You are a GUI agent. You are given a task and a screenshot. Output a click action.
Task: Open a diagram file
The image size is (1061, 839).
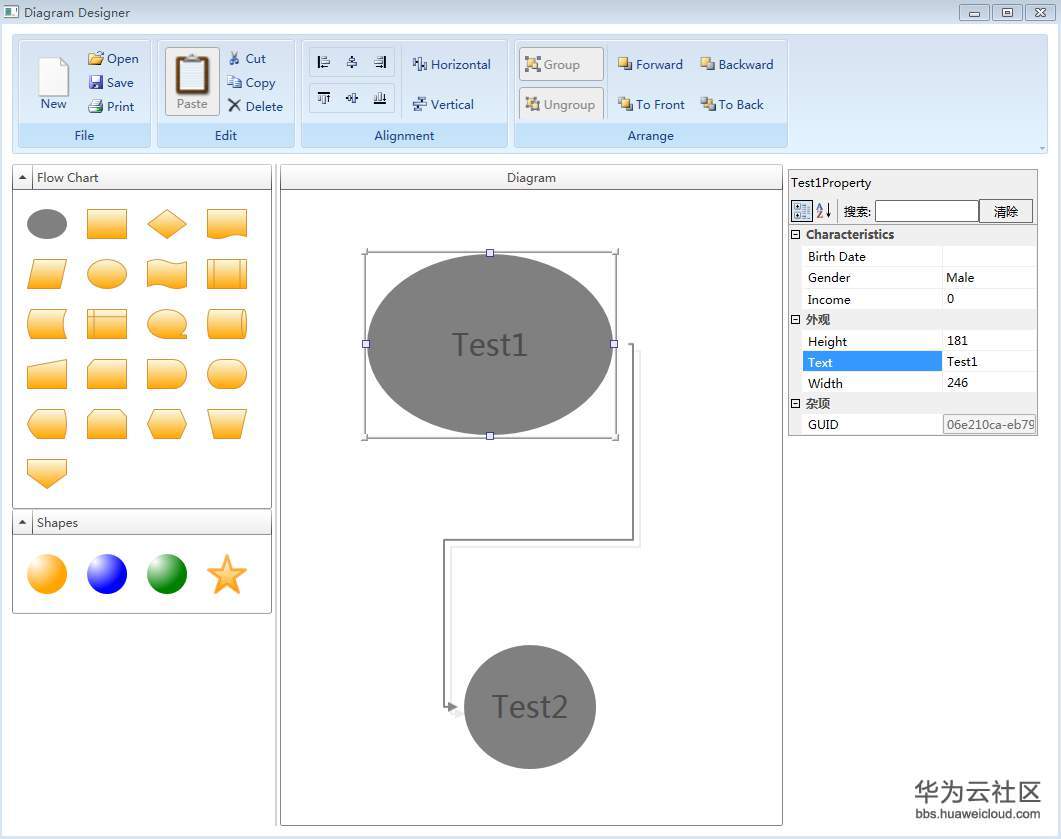click(113, 59)
